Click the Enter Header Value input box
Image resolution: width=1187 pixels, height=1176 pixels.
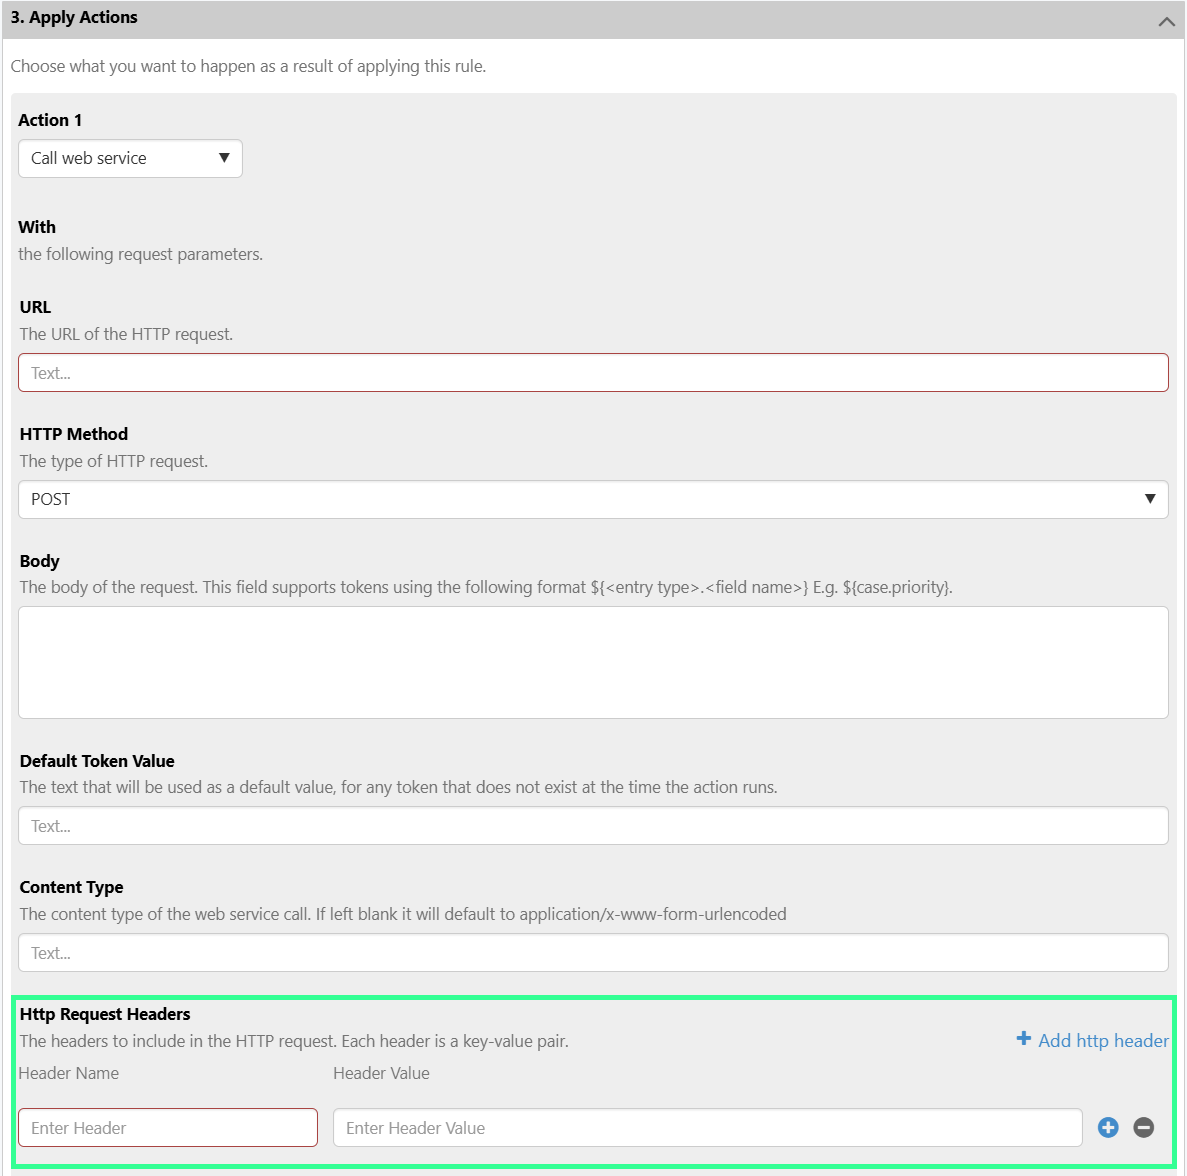tap(708, 1127)
